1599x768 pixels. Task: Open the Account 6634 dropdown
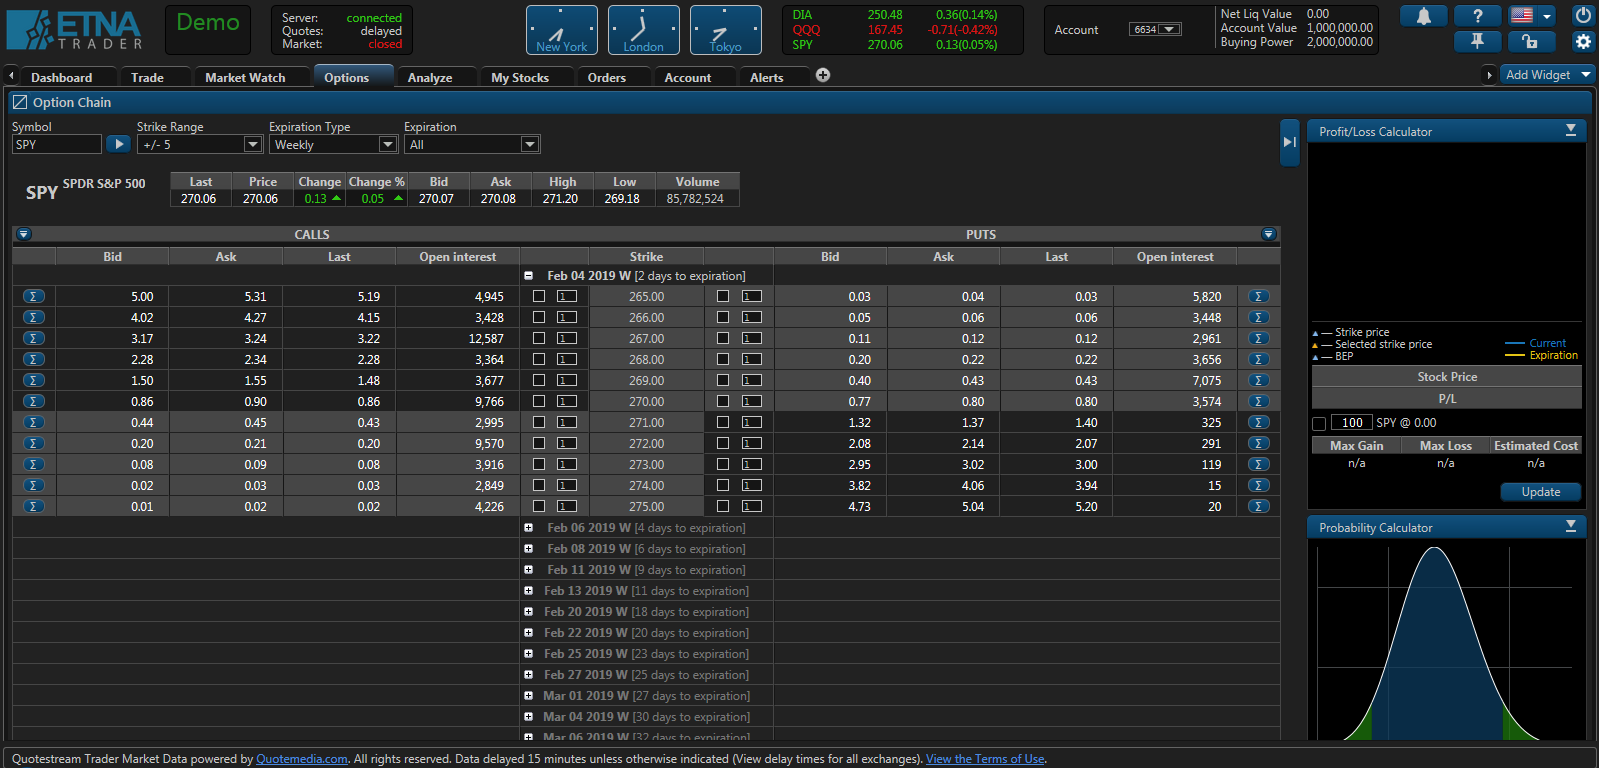pos(1156,29)
